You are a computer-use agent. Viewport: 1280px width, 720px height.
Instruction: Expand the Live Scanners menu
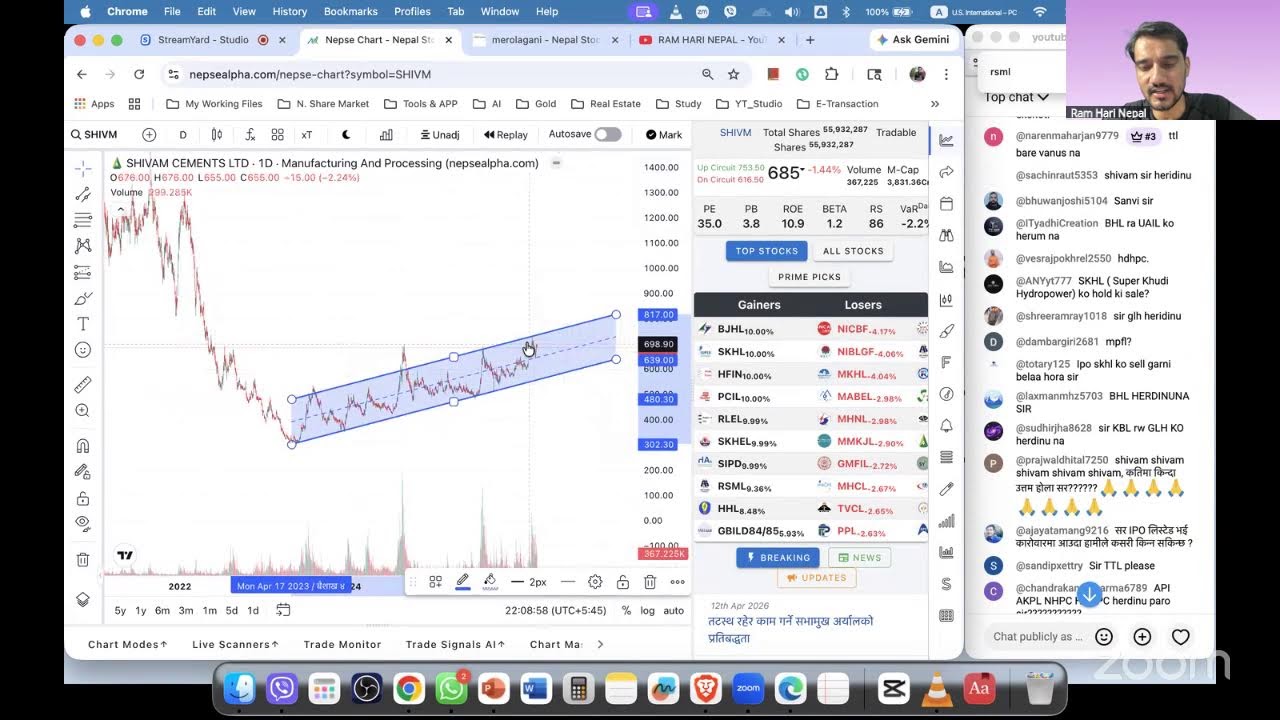(x=235, y=644)
